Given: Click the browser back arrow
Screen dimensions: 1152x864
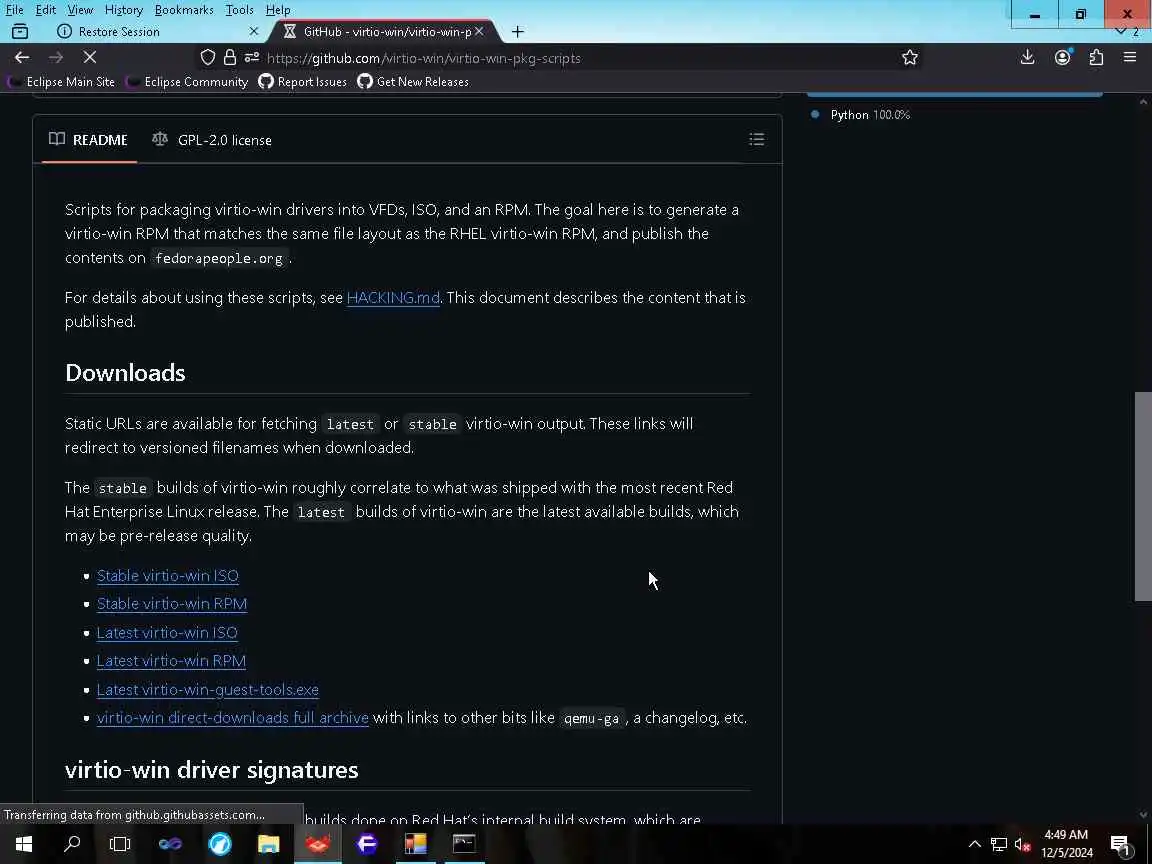Looking at the screenshot, I should tap(22, 57).
